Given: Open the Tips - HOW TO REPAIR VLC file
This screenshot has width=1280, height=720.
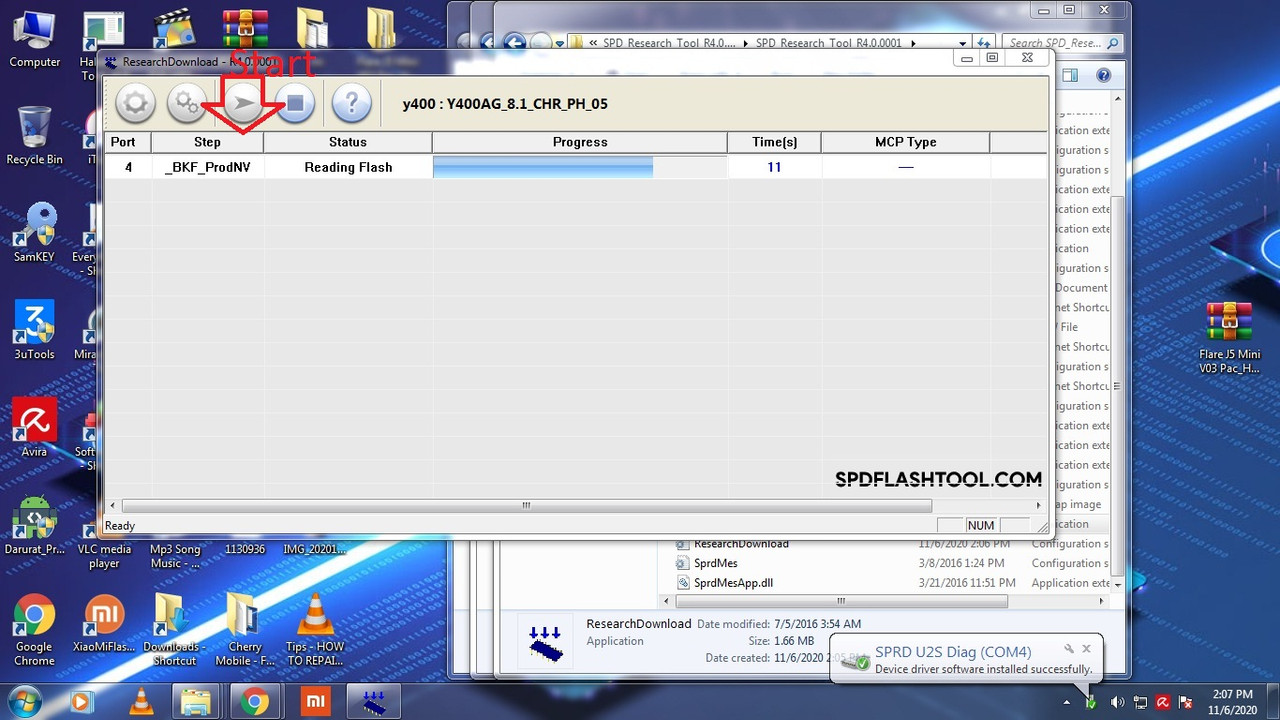Looking at the screenshot, I should pos(315,630).
